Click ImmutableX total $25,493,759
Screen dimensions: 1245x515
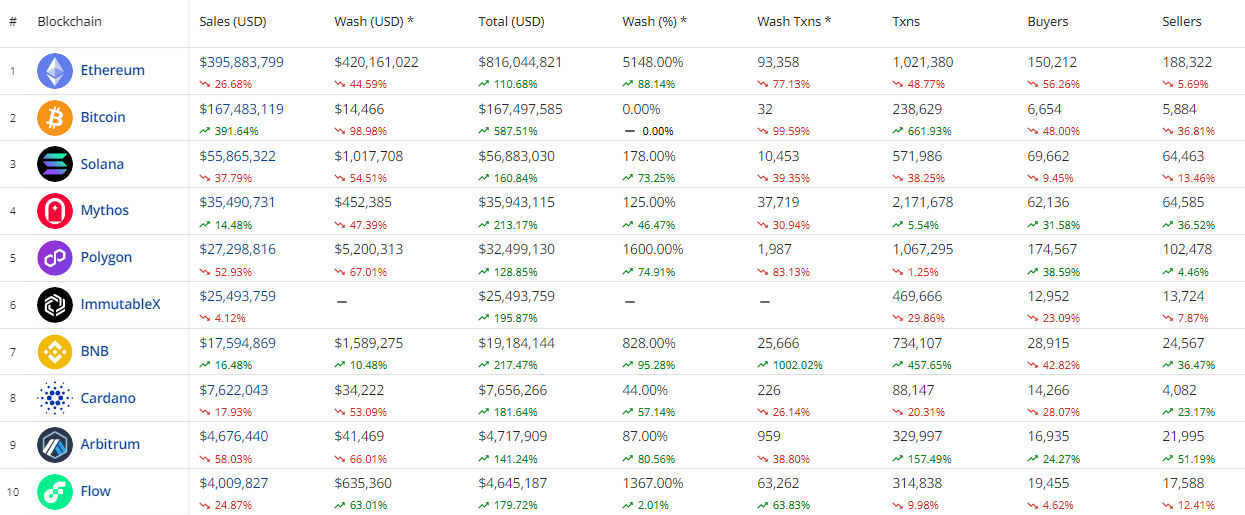(517, 296)
